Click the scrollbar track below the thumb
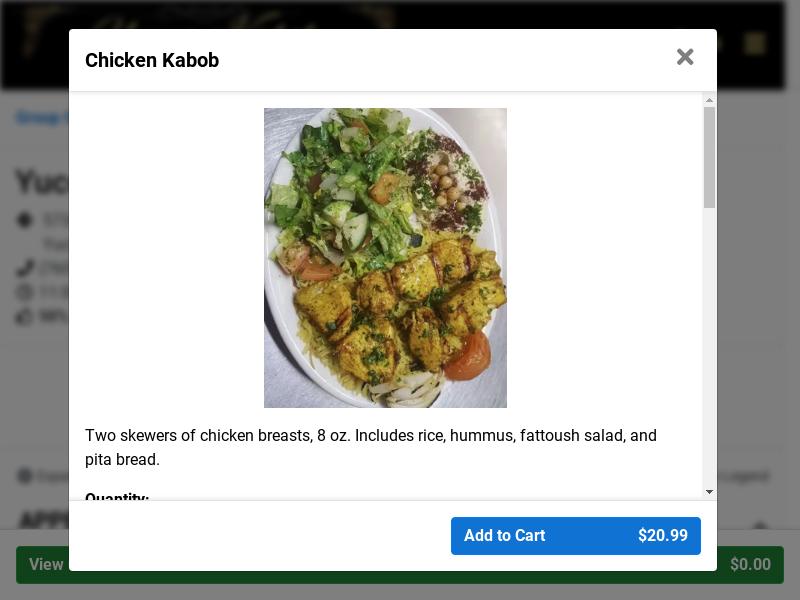800x600 pixels. [x=709, y=347]
